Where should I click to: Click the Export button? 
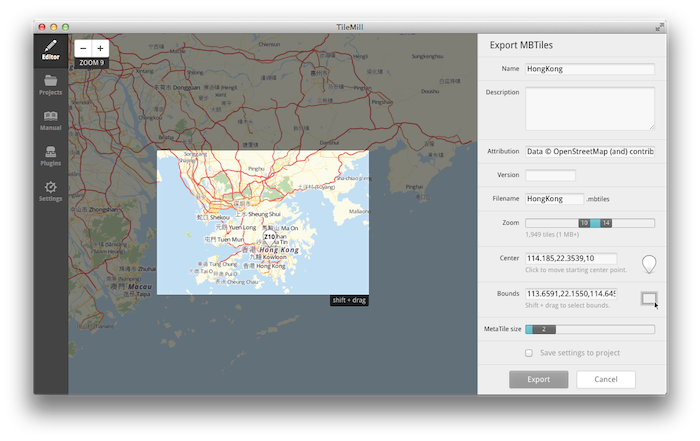[x=538, y=380]
